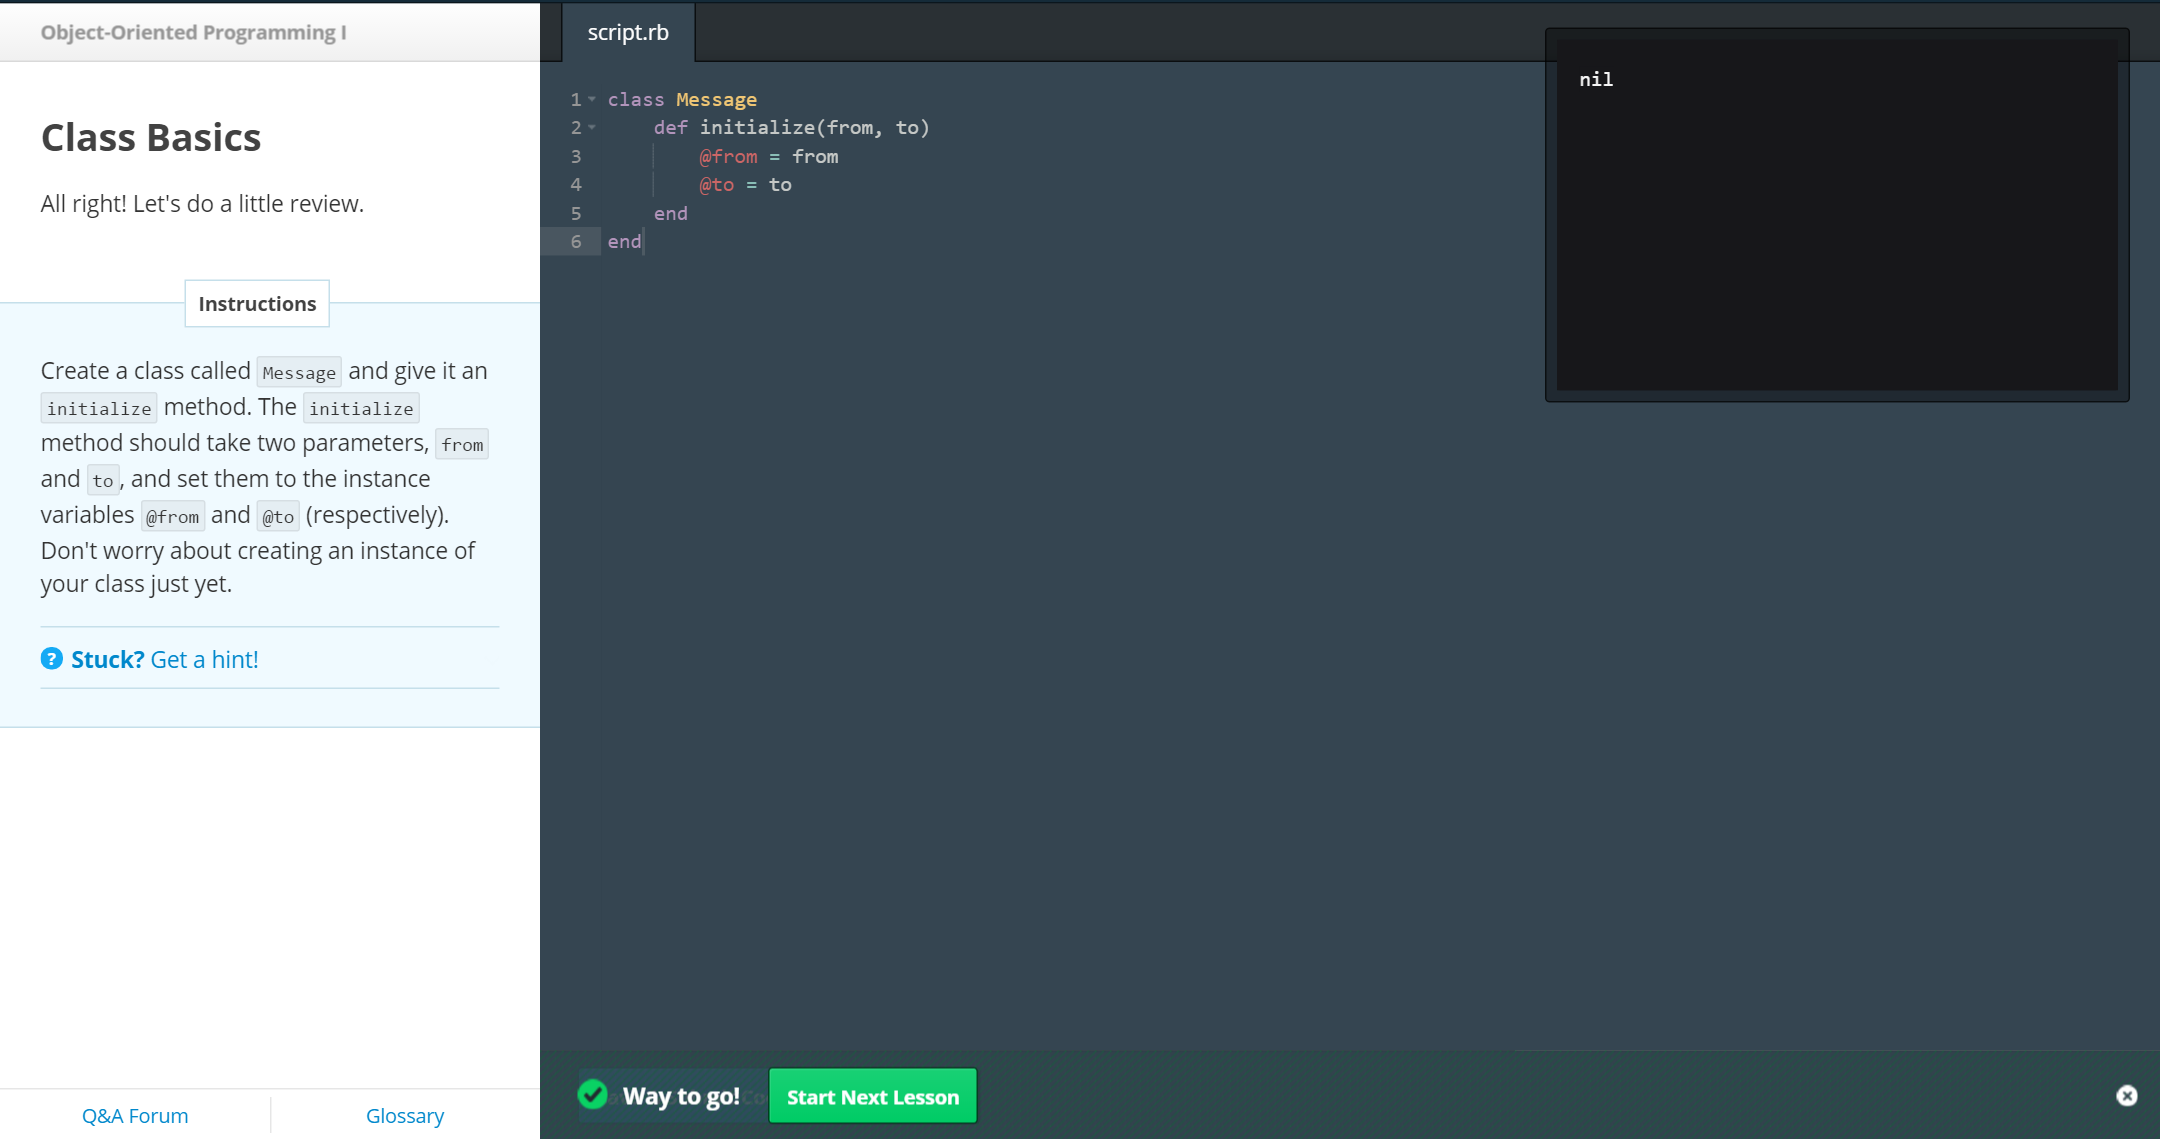Dismiss the success bar with X icon
Viewport: 2160px width, 1139px height.
click(x=2126, y=1096)
